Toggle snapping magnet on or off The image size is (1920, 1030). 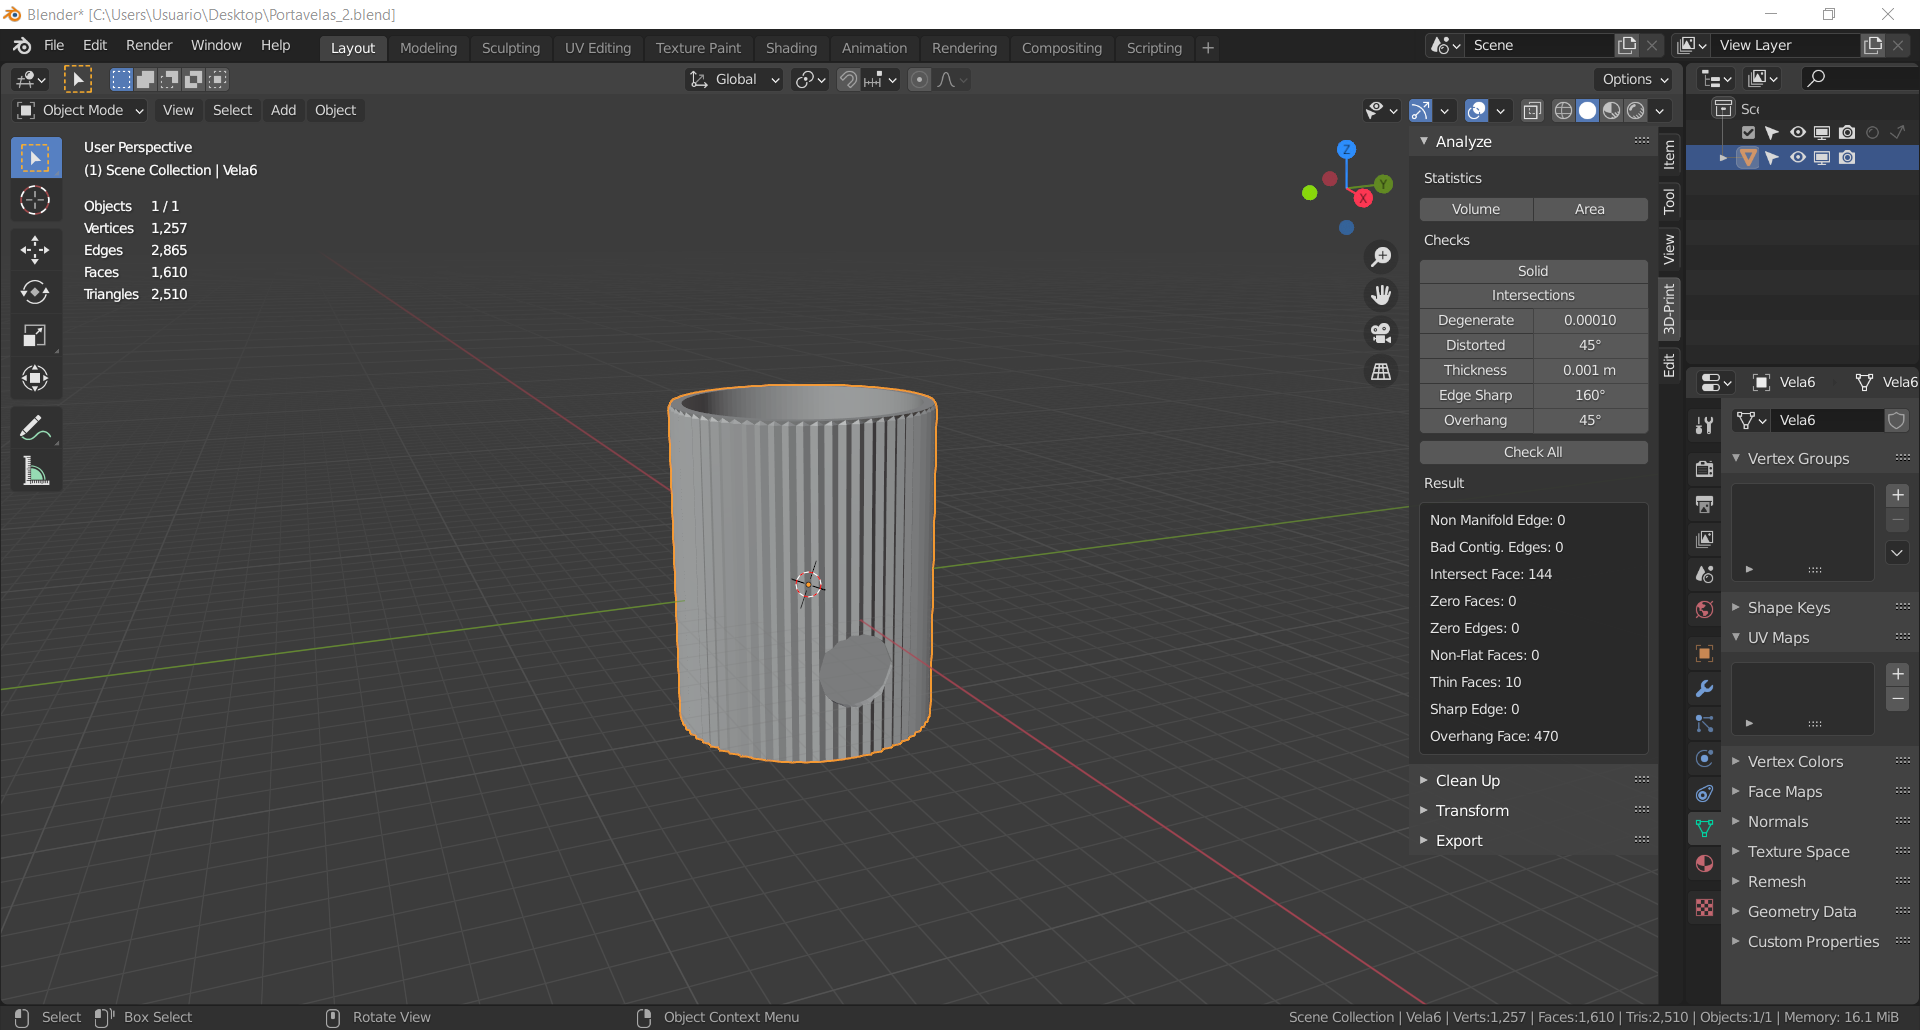848,80
